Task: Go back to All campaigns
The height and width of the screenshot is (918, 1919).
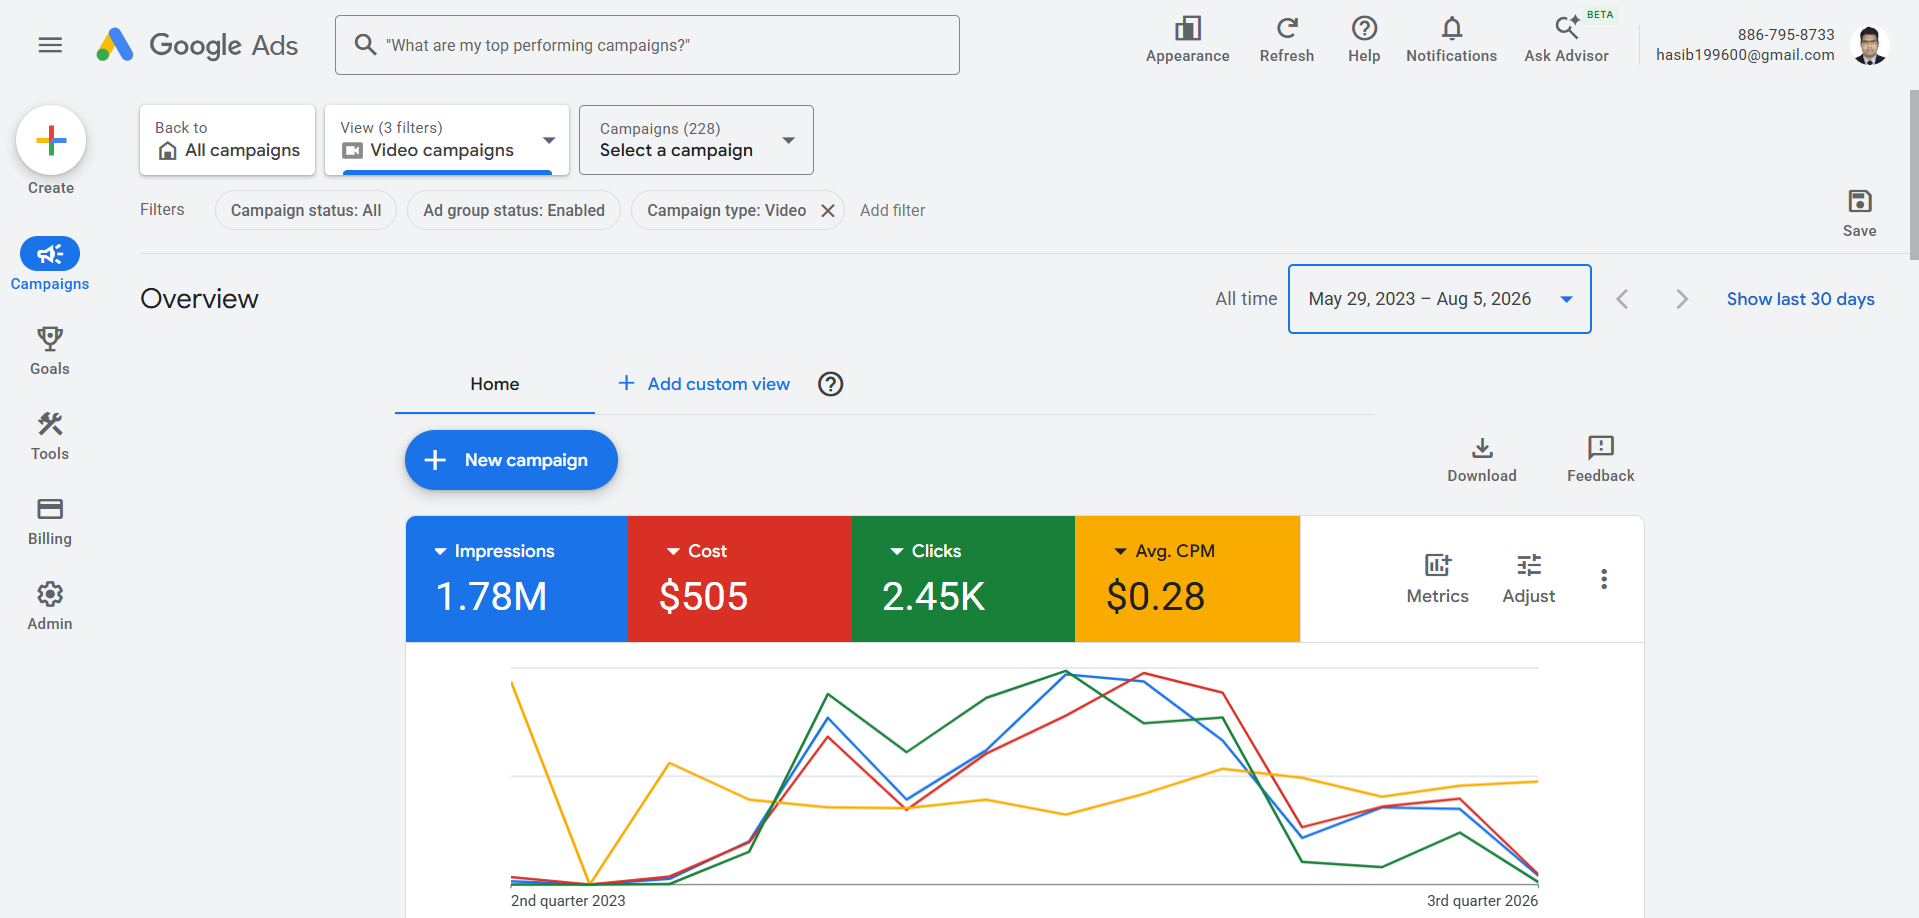Action: [x=227, y=140]
